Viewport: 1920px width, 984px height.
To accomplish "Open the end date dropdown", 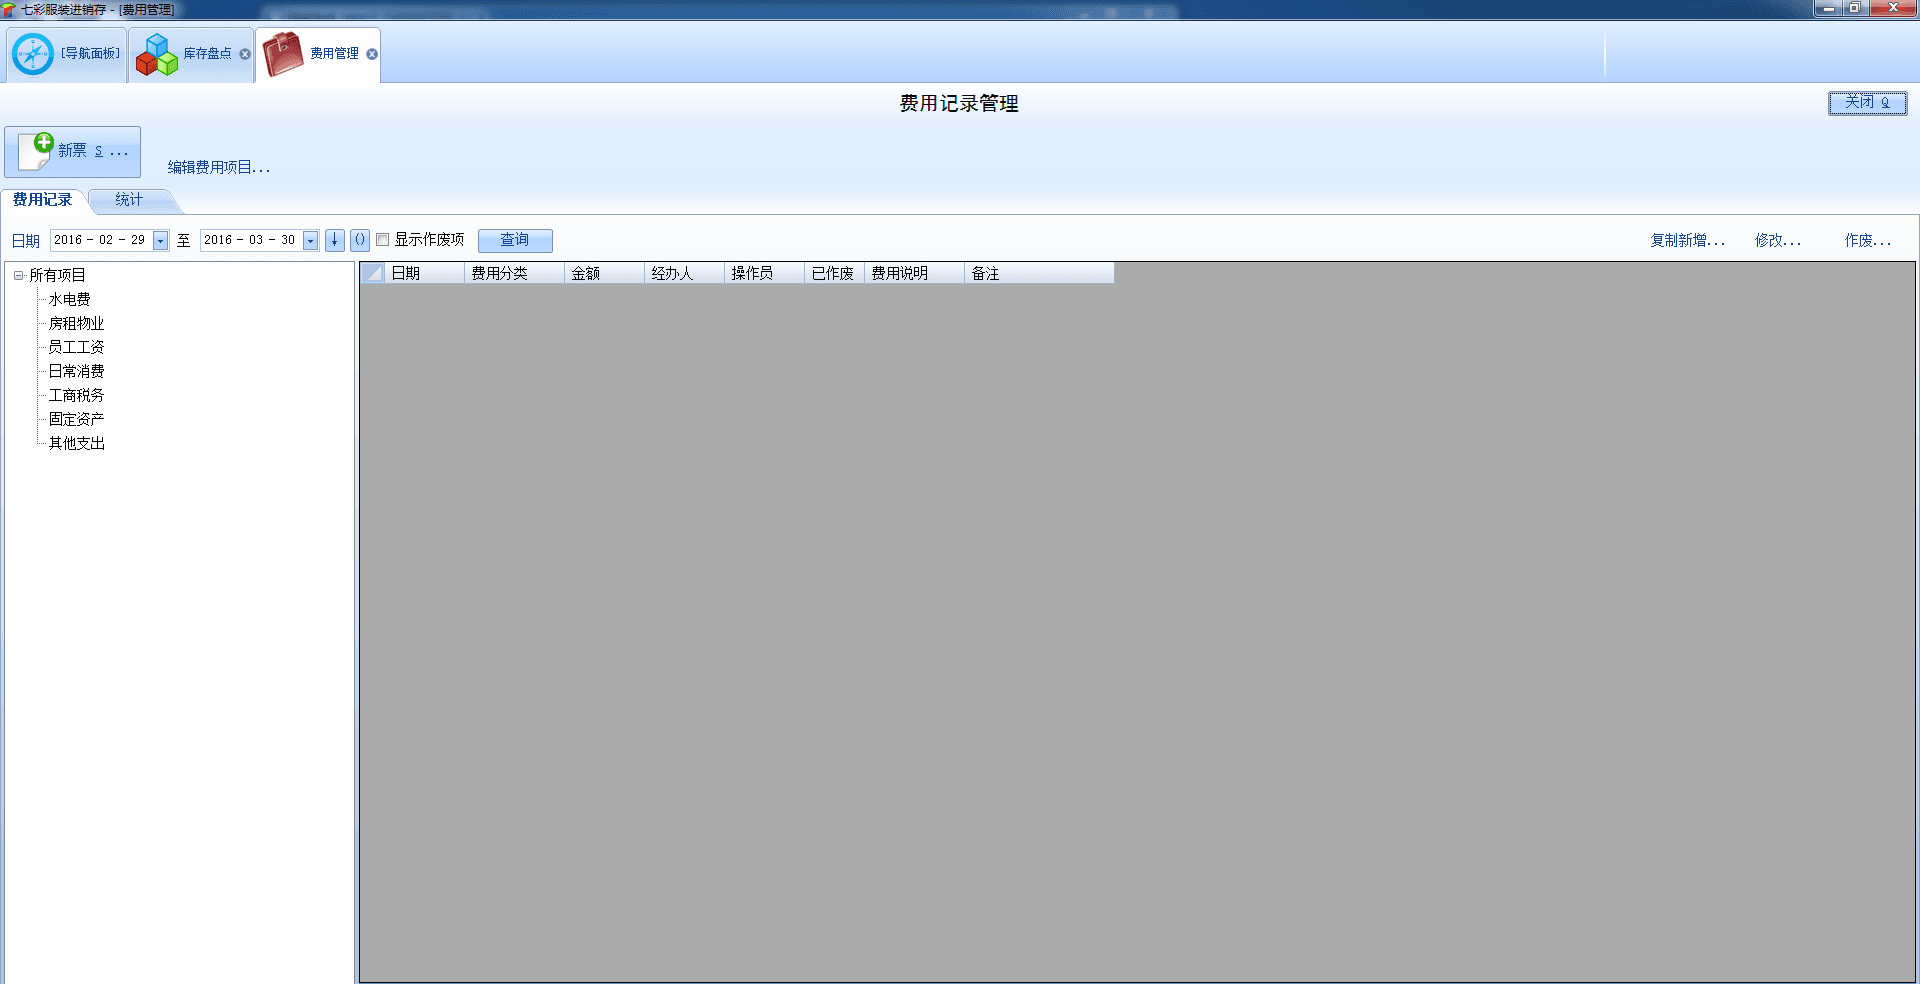I will point(311,241).
